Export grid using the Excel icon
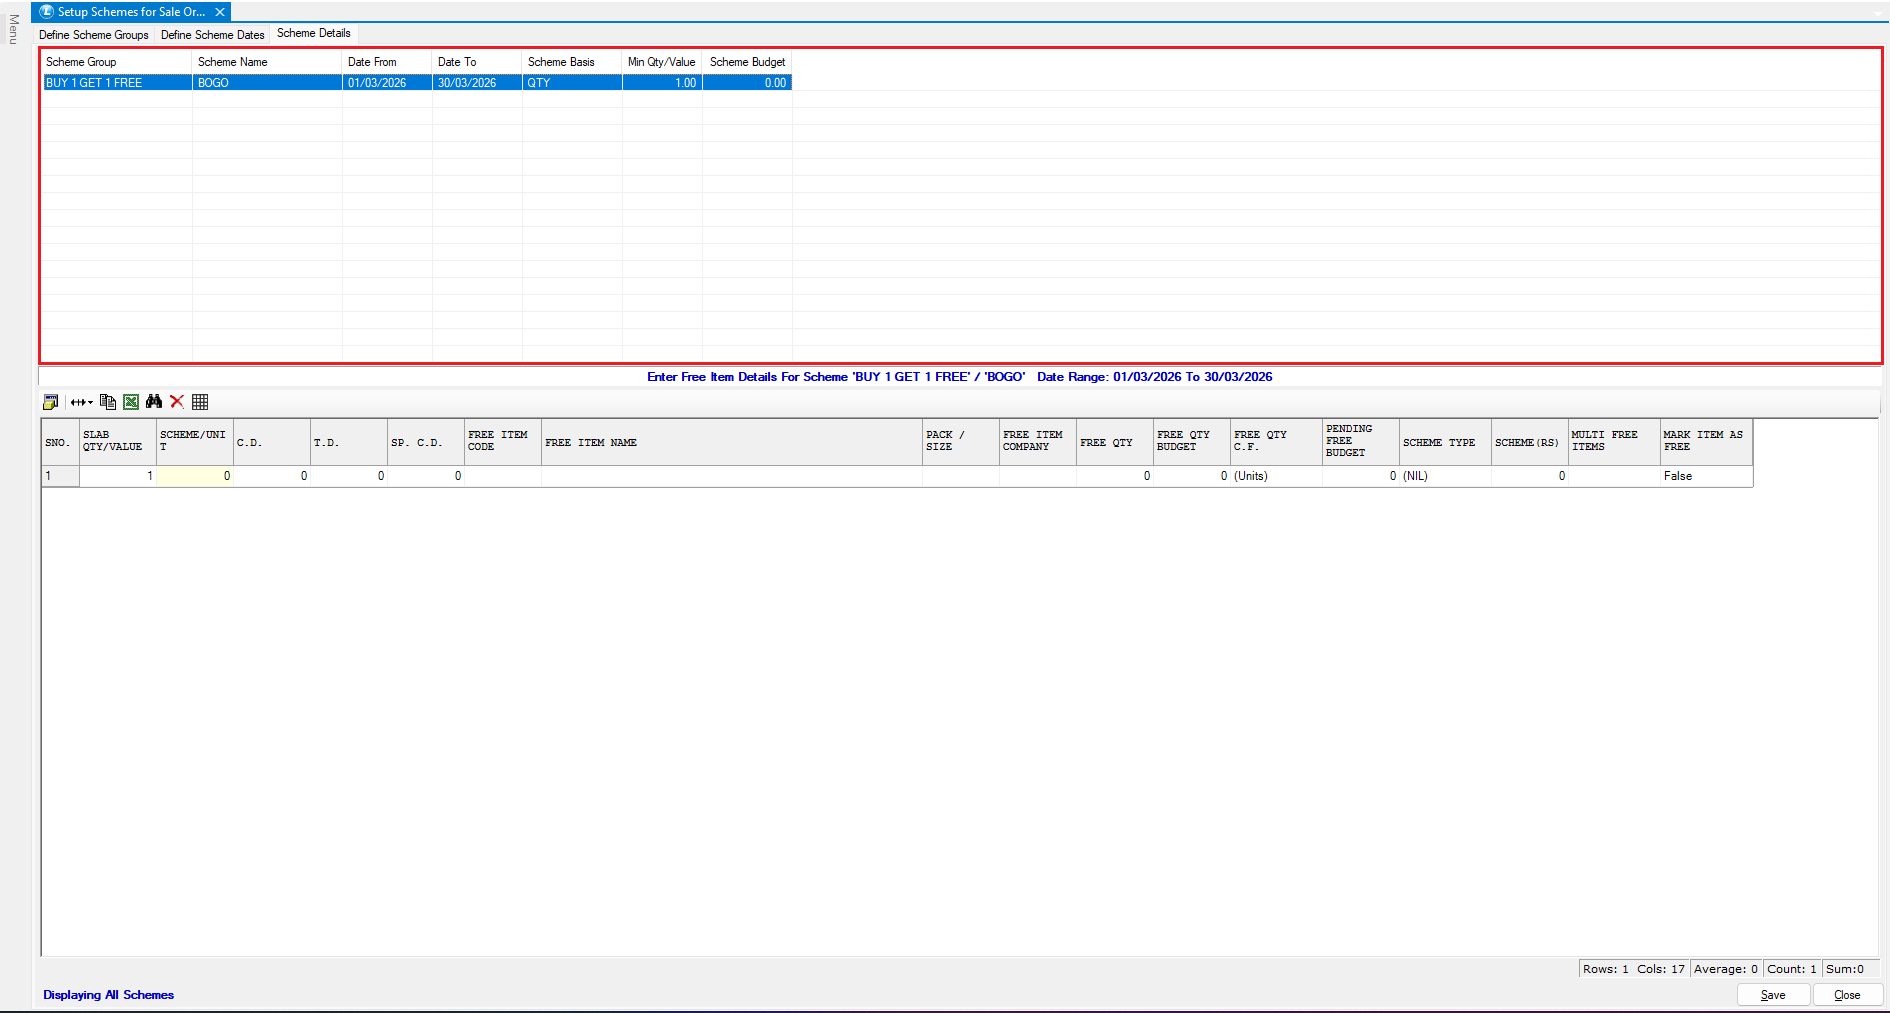 [x=131, y=402]
